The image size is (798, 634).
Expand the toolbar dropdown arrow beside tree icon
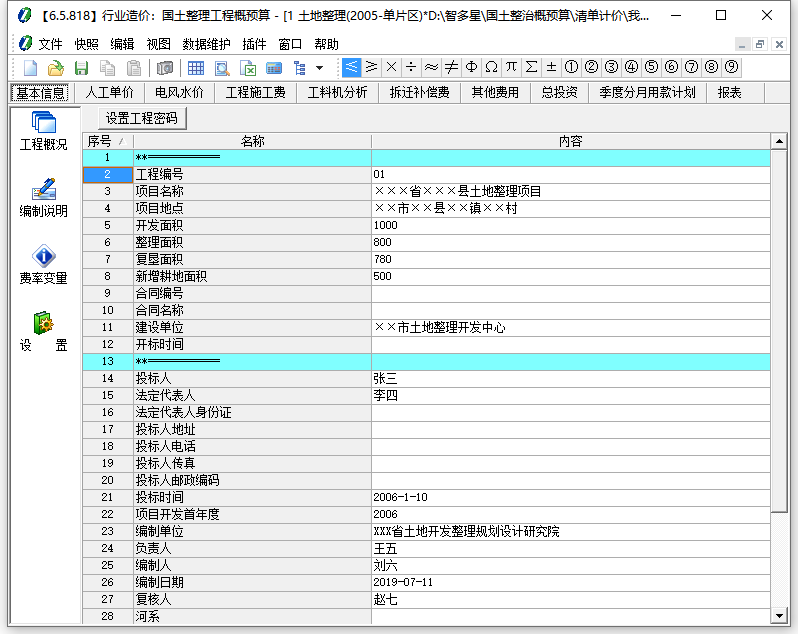click(319, 68)
